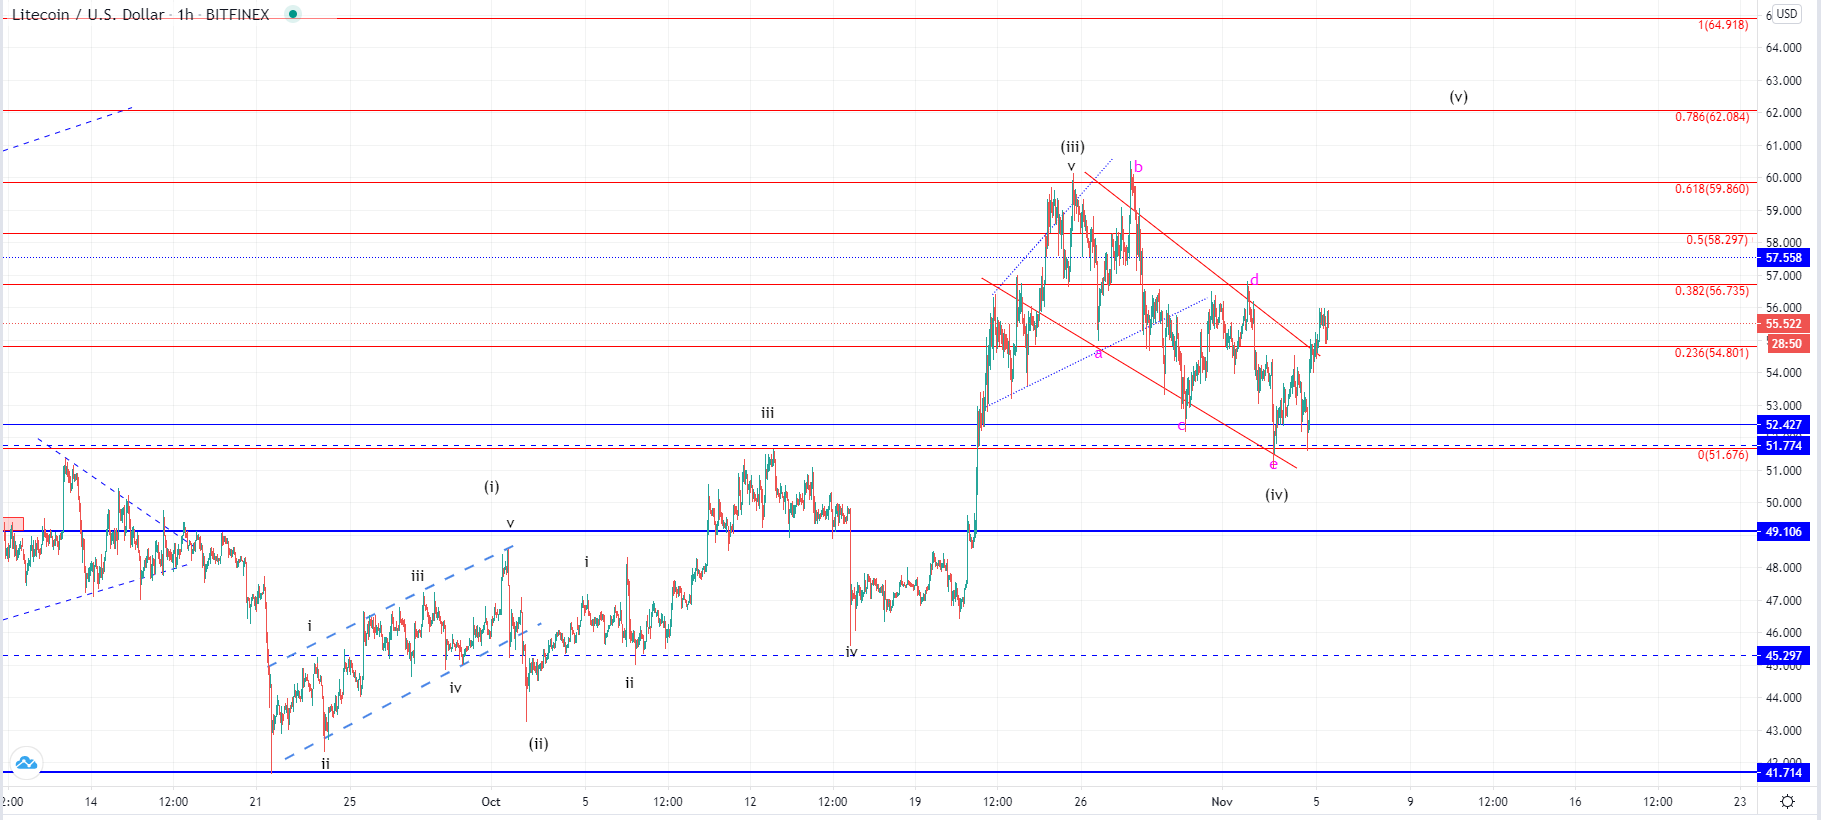Click the 45.297 price axis label
The height and width of the screenshot is (820, 1821).
click(x=1783, y=657)
